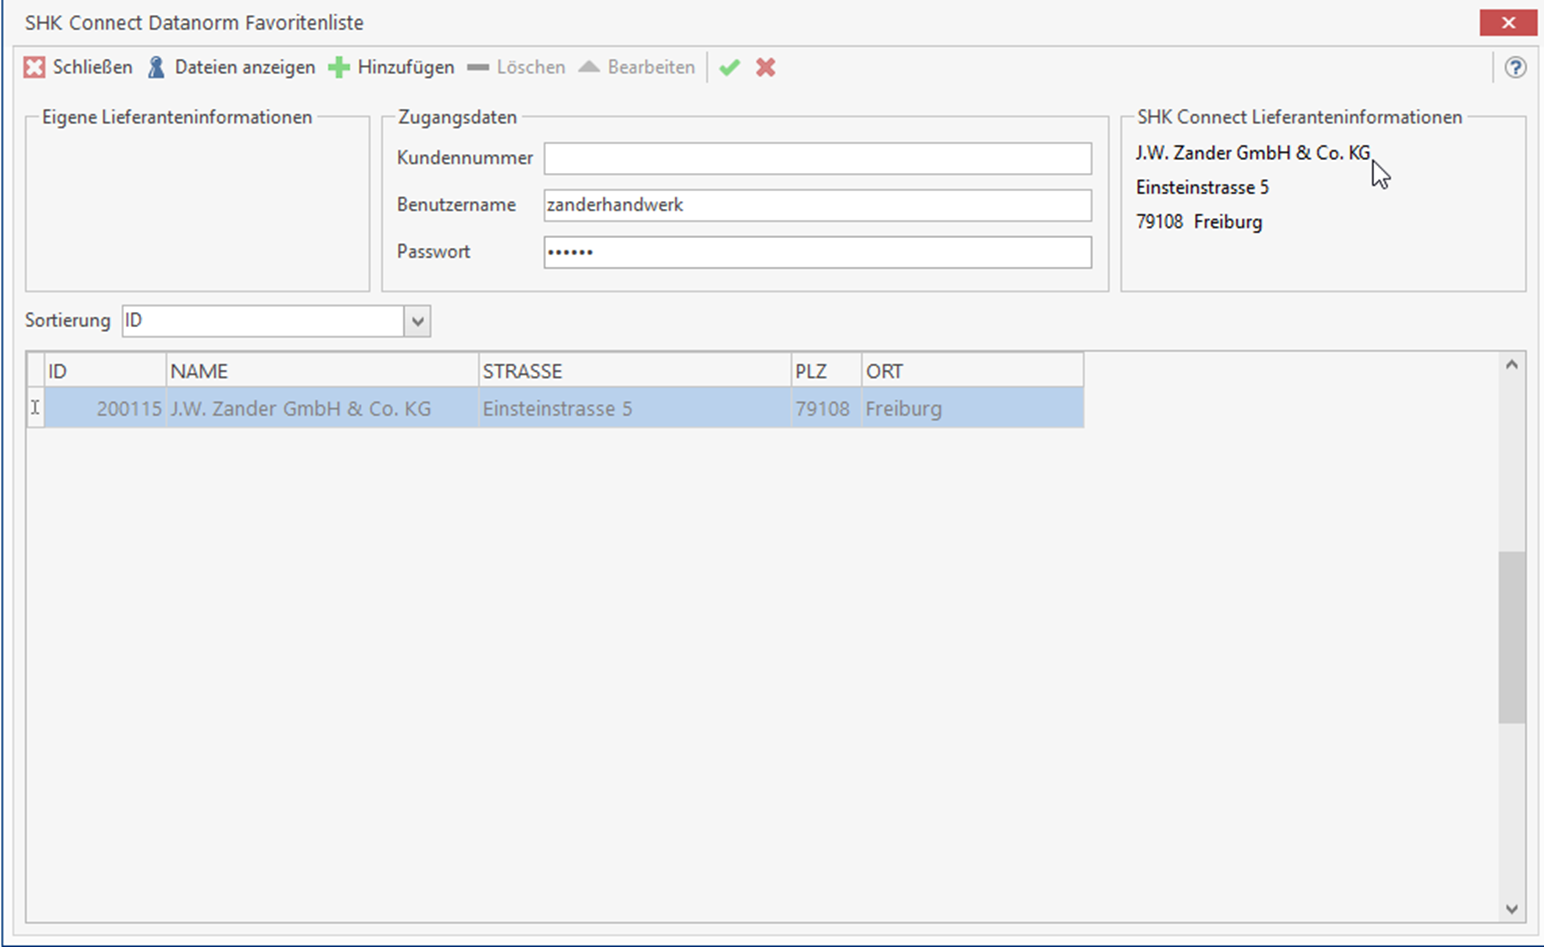Image resolution: width=1544 pixels, height=947 pixels.
Task: Click the ORT column header
Action: point(971,371)
